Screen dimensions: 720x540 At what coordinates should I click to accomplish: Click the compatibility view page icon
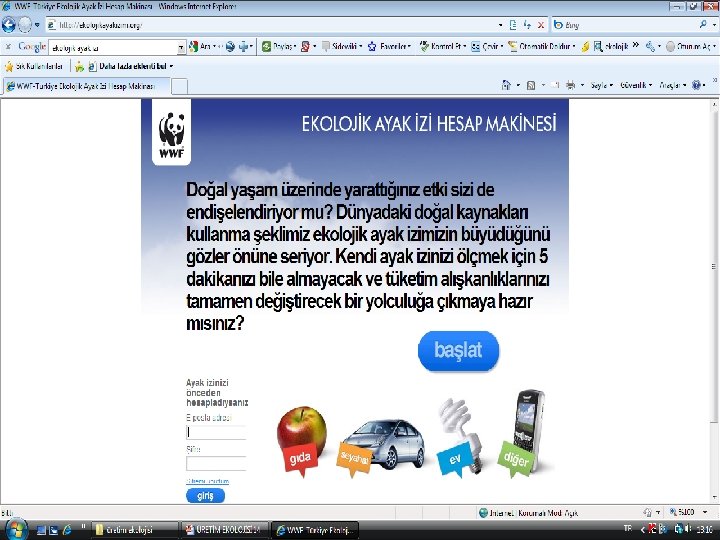tap(513, 25)
